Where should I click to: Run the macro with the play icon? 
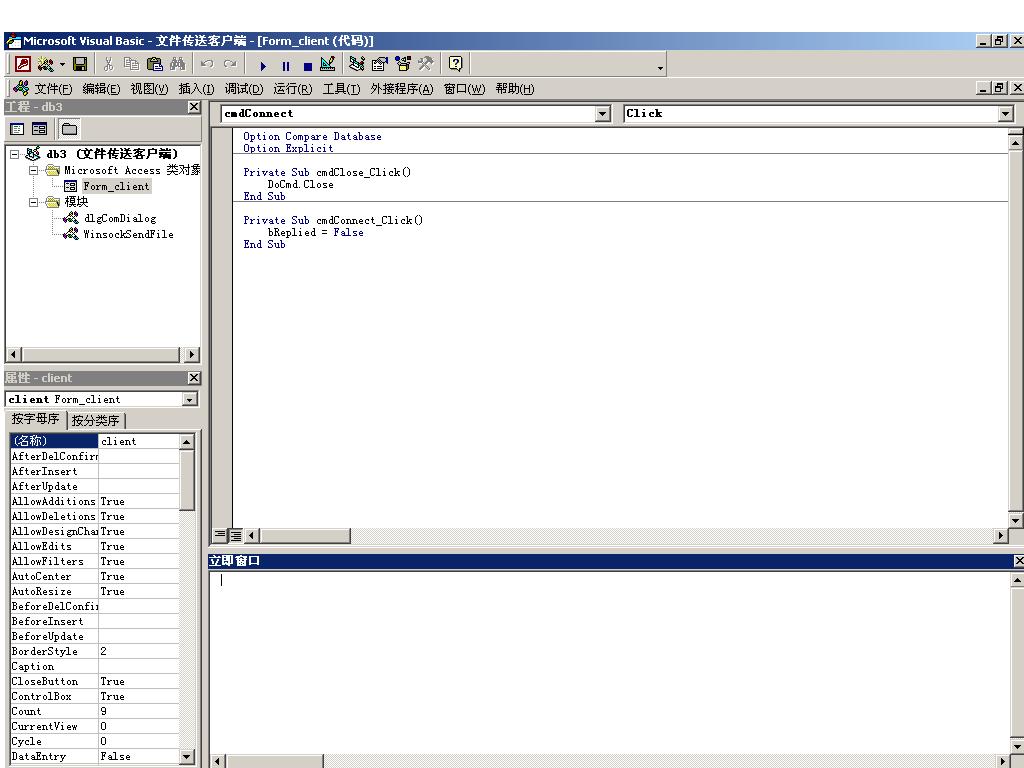(x=263, y=65)
